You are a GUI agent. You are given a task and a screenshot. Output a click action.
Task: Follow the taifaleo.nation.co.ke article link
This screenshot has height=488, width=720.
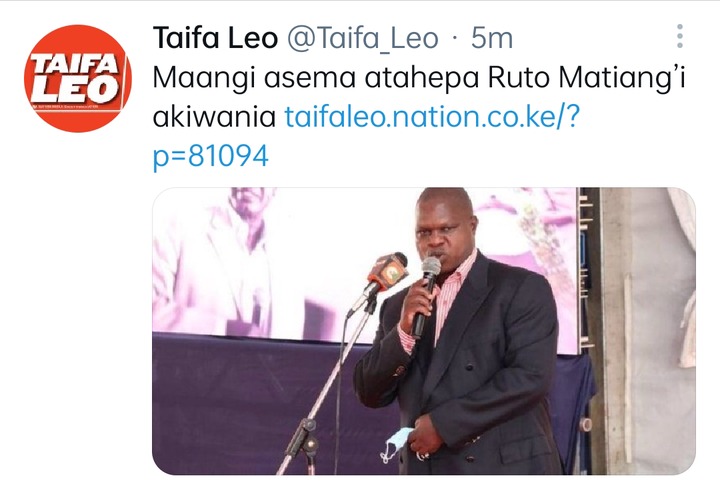433,117
